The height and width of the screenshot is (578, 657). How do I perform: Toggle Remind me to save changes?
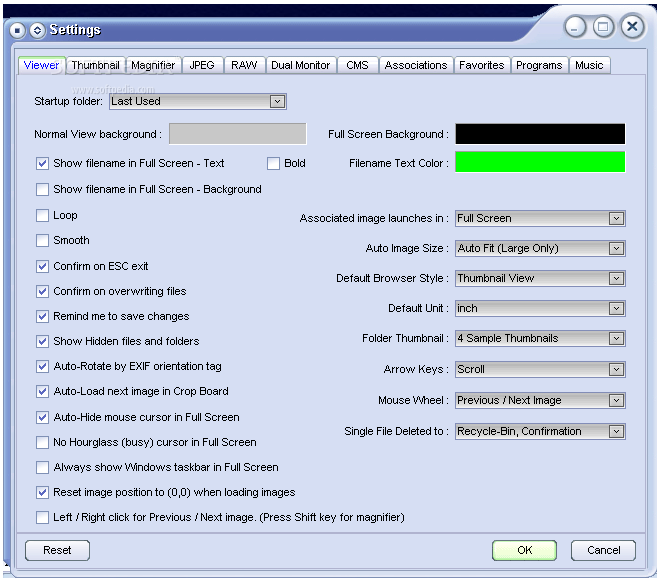pyautogui.click(x=42, y=316)
